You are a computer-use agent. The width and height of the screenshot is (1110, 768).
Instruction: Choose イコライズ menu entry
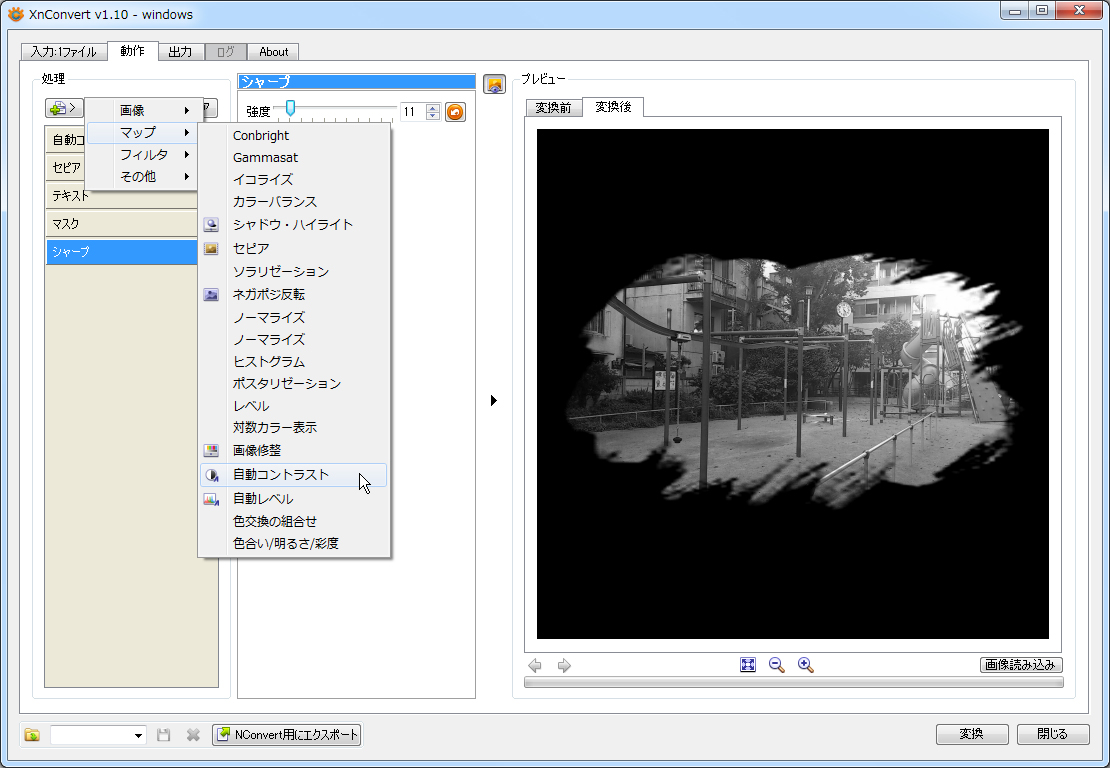pos(294,179)
